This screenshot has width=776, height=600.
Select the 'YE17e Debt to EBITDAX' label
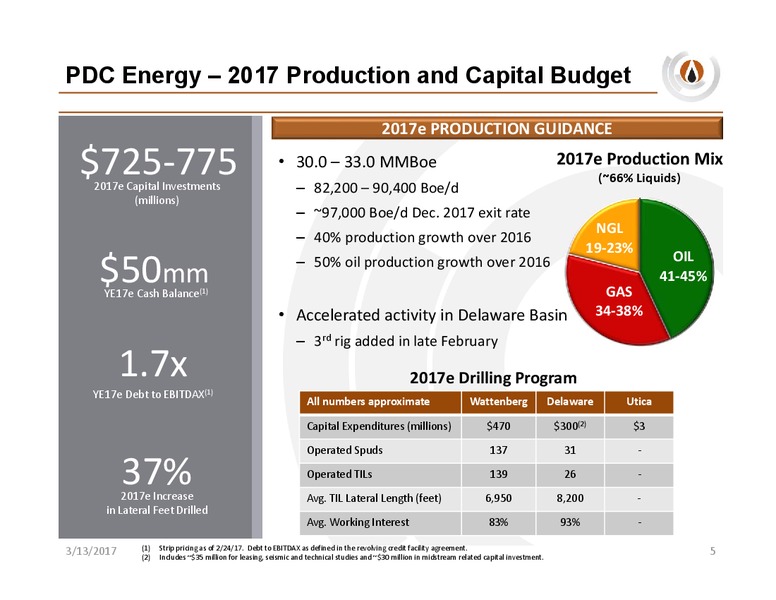coord(152,394)
